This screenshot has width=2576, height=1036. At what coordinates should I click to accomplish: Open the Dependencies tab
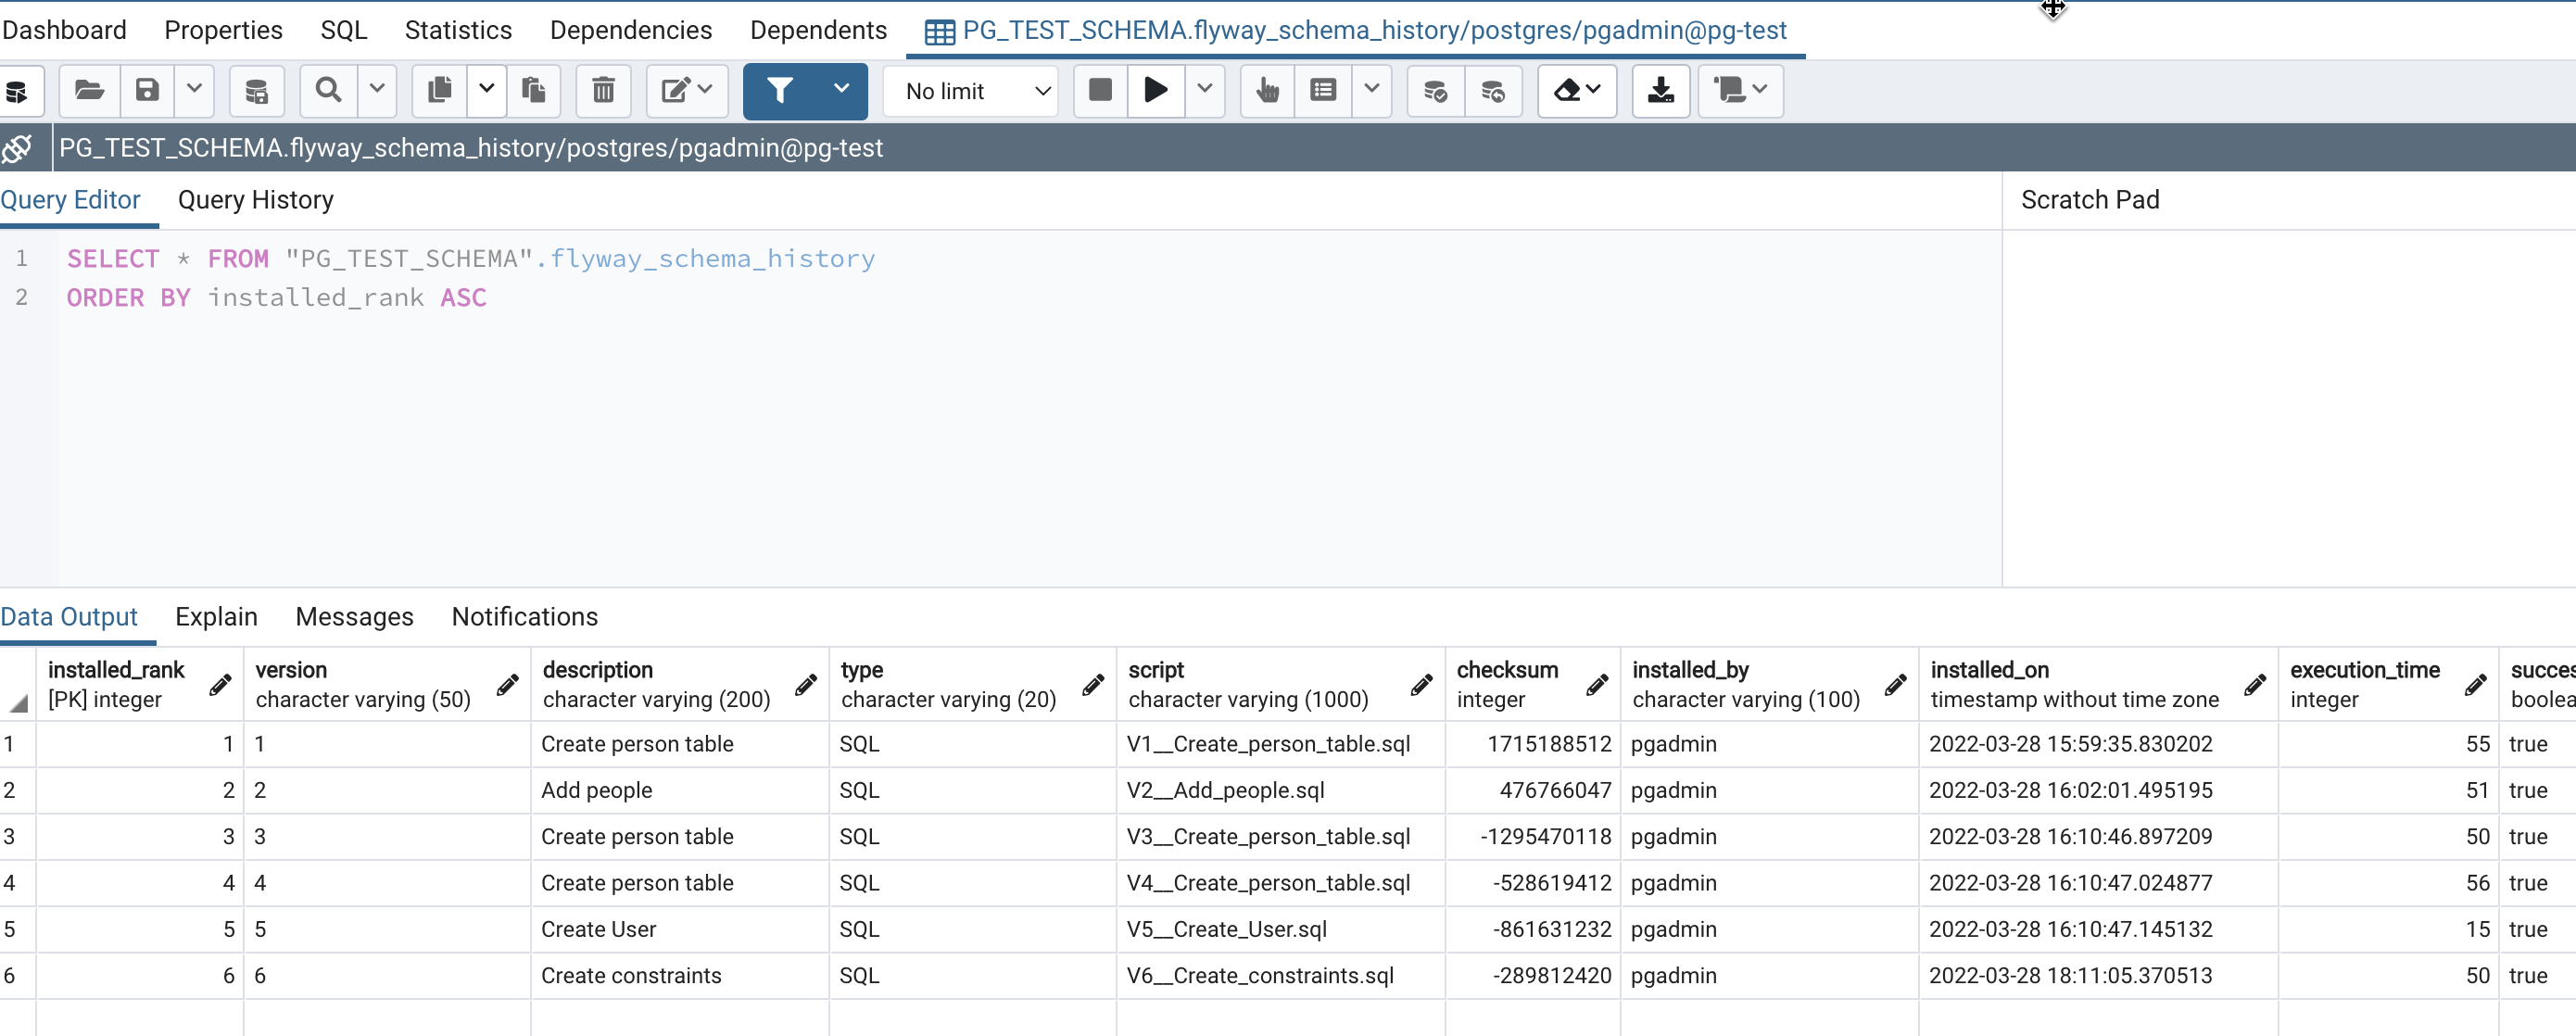tap(630, 30)
